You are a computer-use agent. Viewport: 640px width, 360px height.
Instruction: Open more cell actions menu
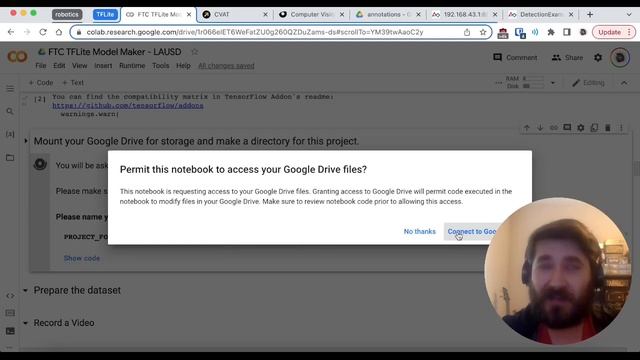pyautogui.click(x=621, y=128)
